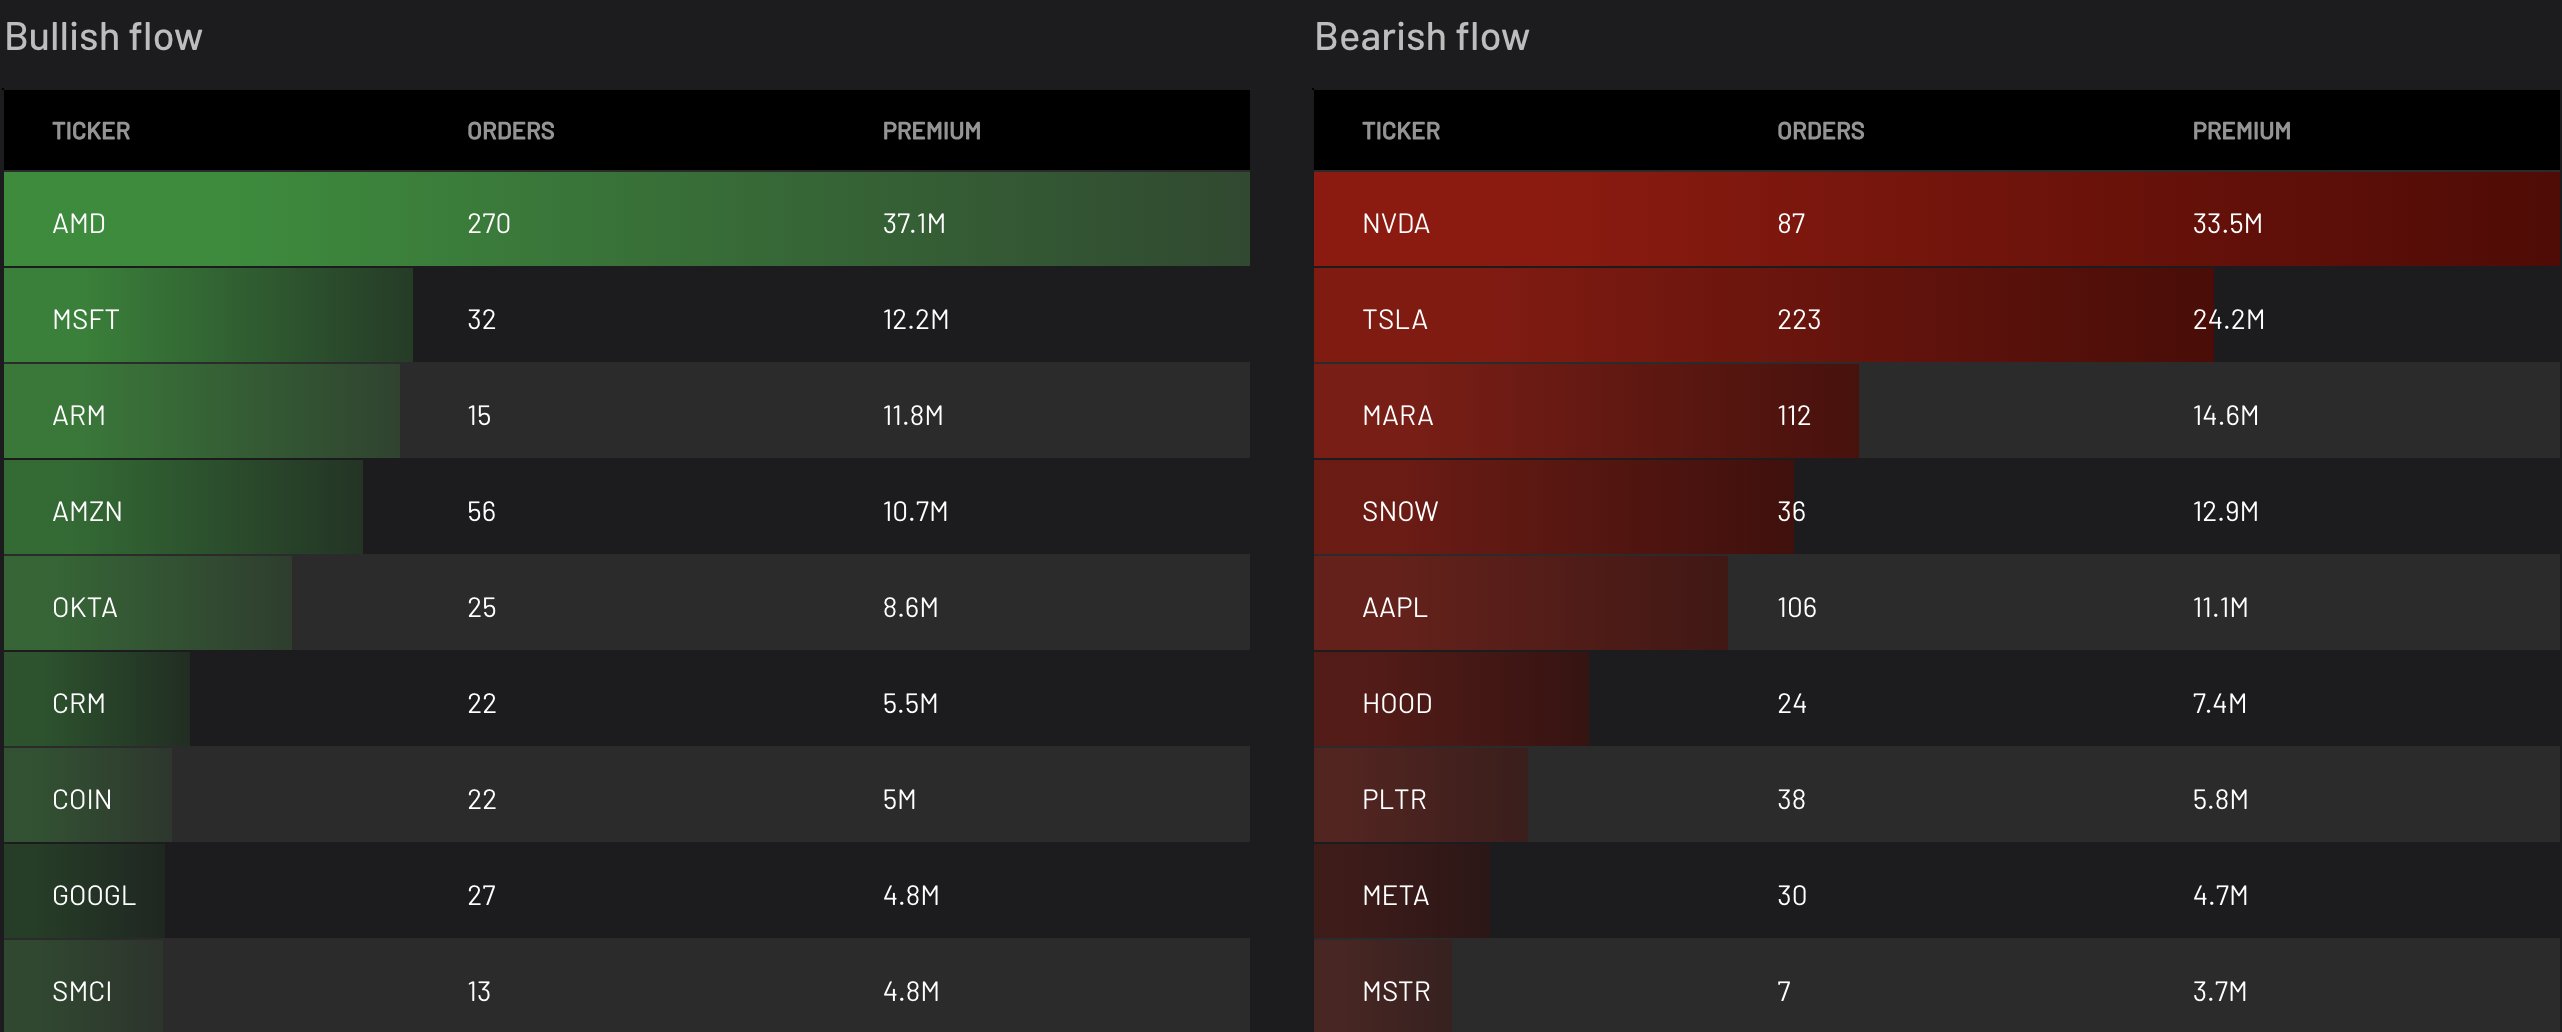Click MARA's 112 orders value
This screenshot has height=1032, width=2562.
(x=1794, y=415)
